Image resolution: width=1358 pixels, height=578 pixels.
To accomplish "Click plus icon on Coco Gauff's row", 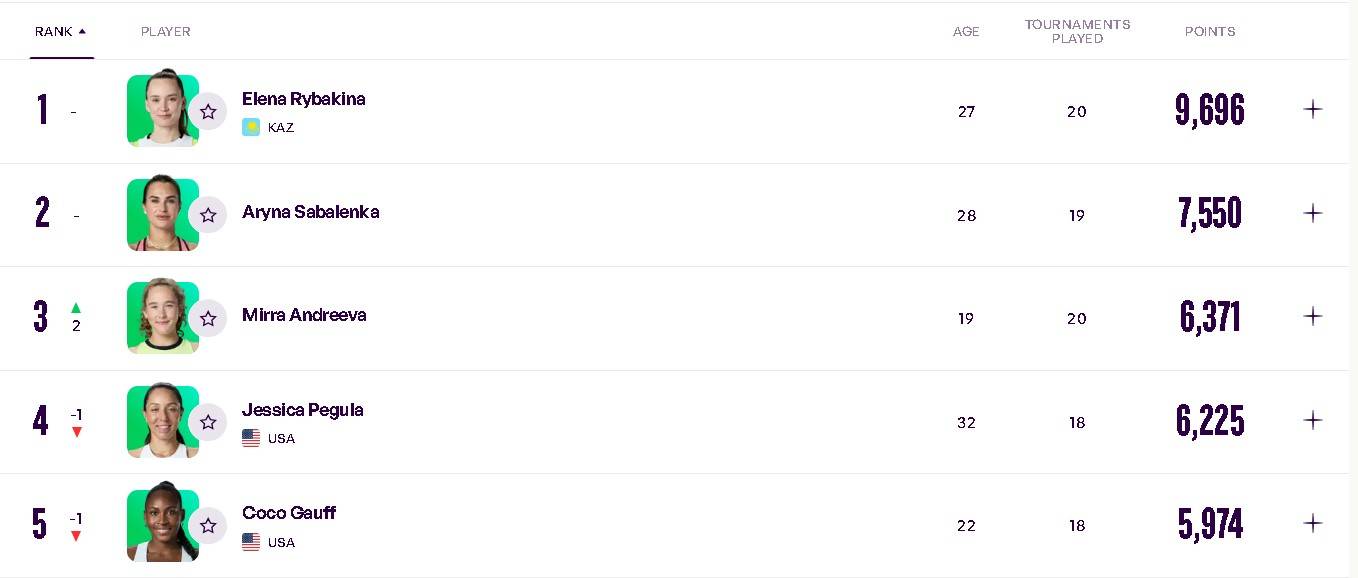I will 1313,523.
